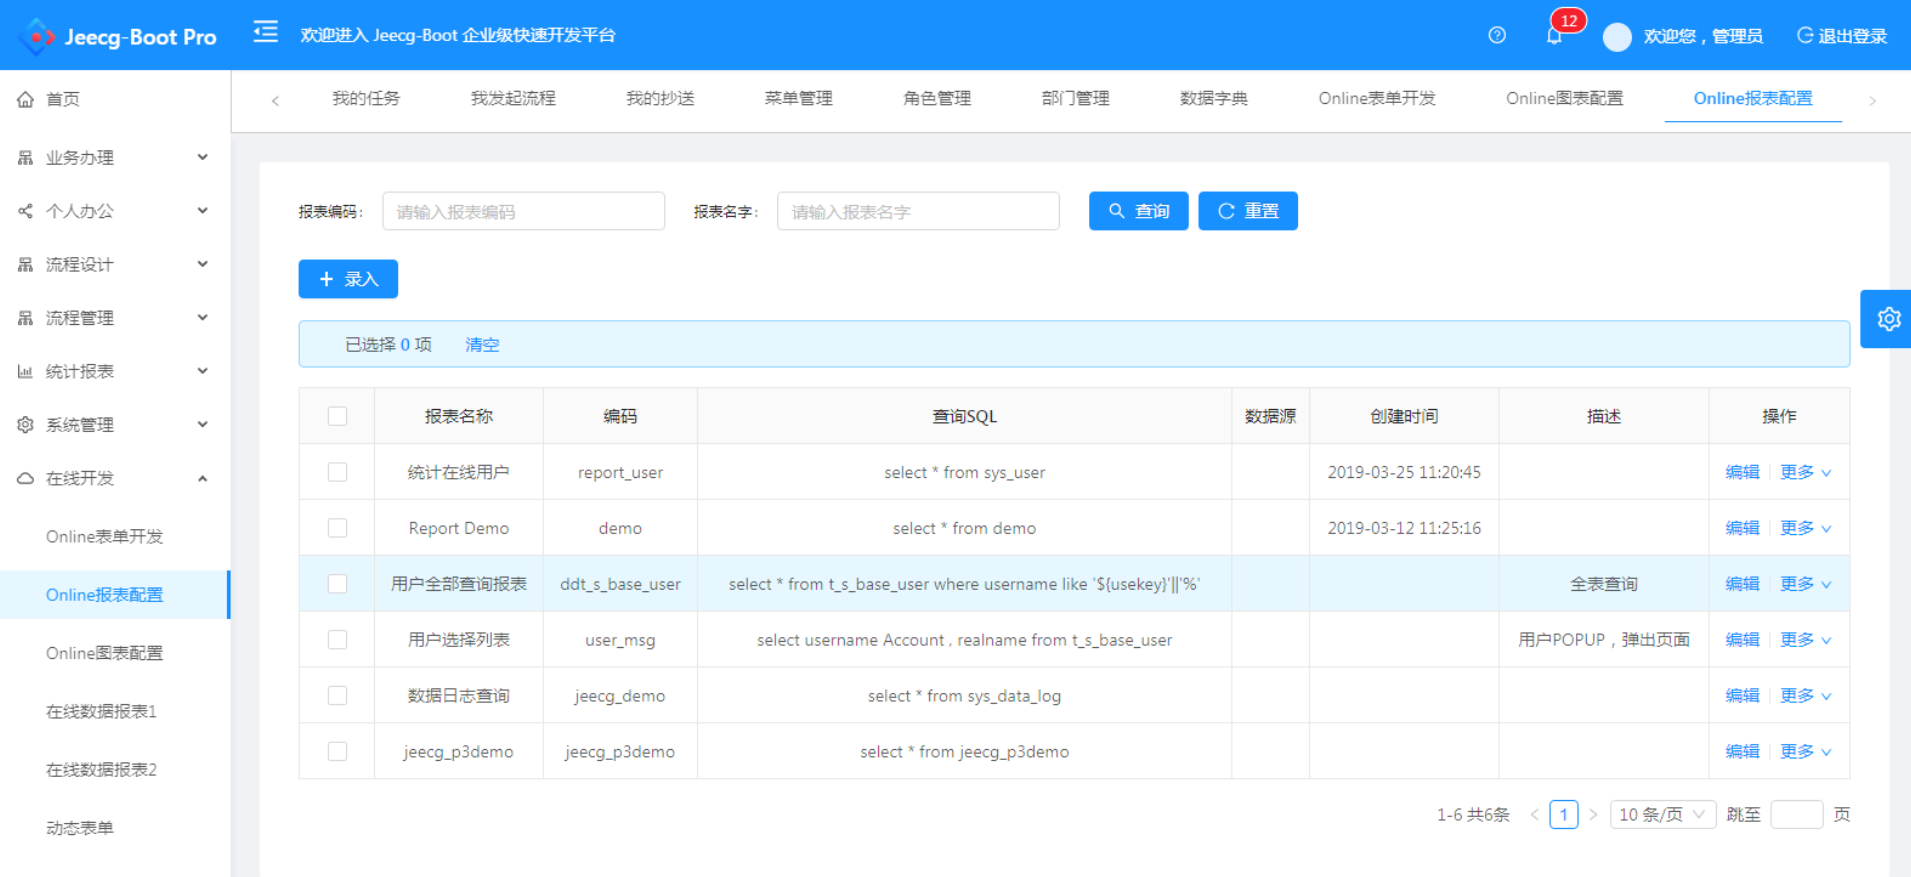1911x877 pixels.
Task: Click the 业务办理 sidebar icon
Action: tap(26, 157)
